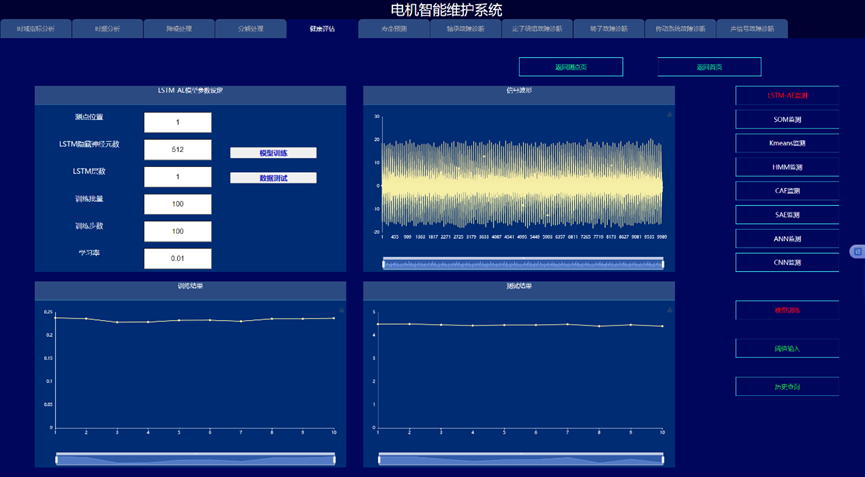
Task: Go back using the 返回首页 button
Action: [709, 67]
